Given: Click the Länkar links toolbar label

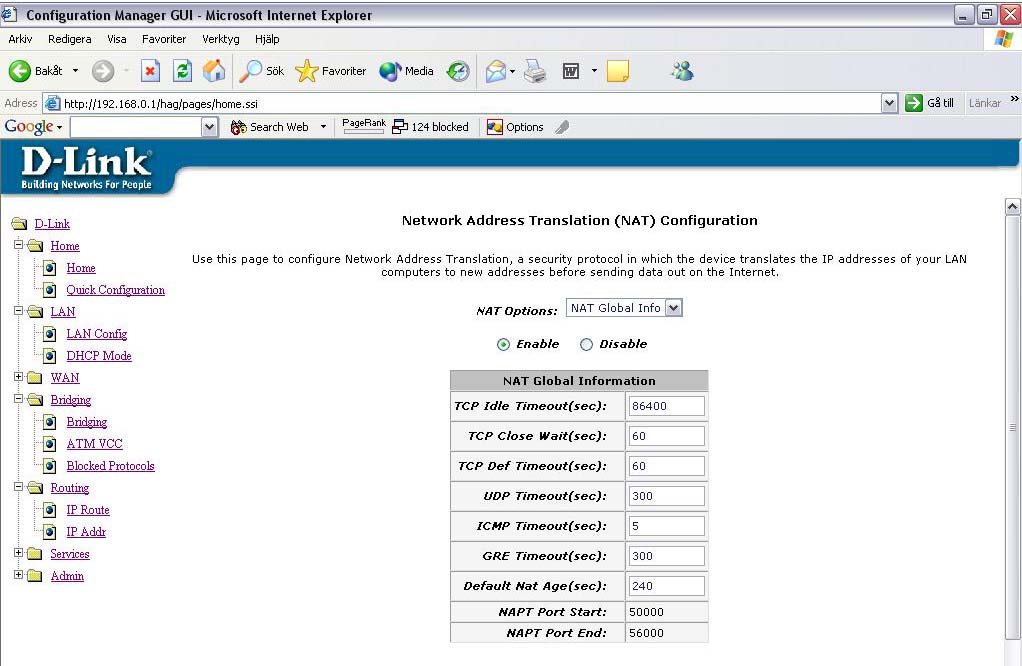Looking at the screenshot, I should click(984, 103).
